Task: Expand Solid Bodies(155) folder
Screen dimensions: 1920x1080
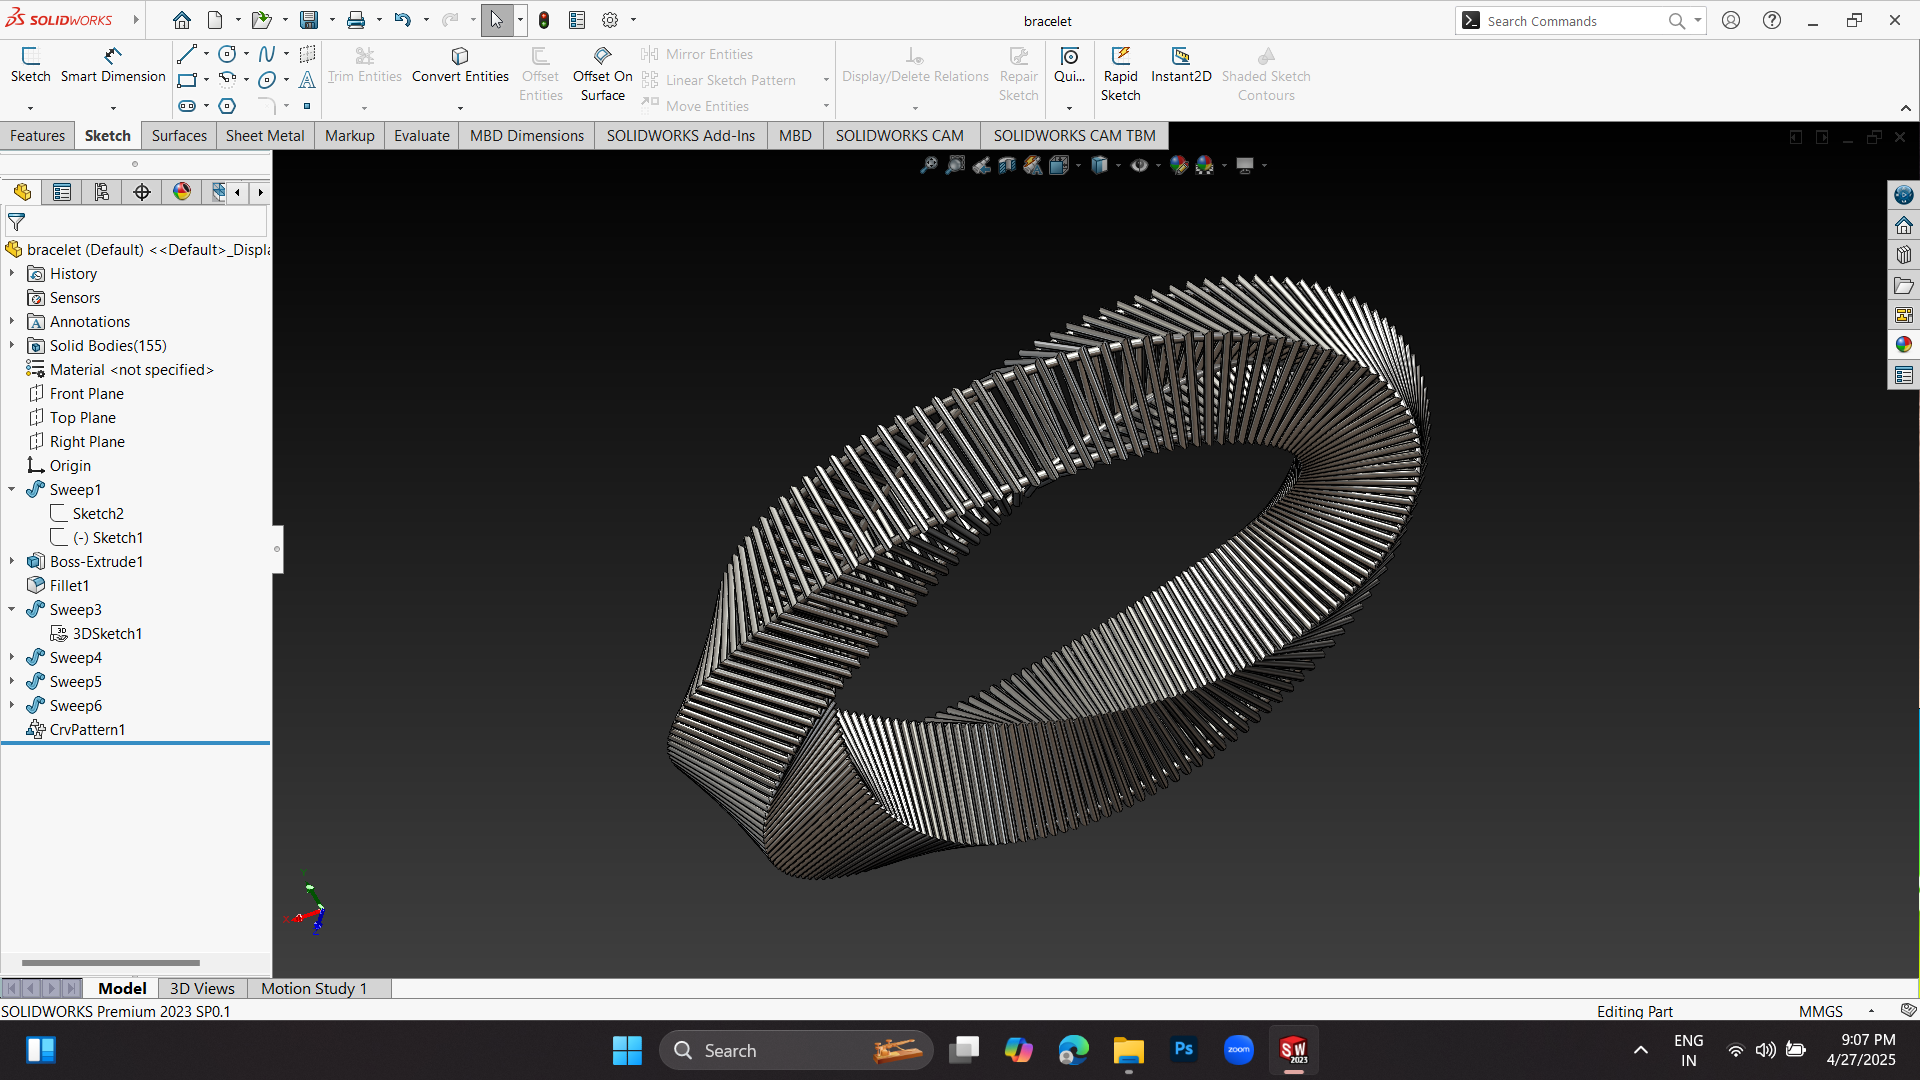Action: [x=12, y=345]
